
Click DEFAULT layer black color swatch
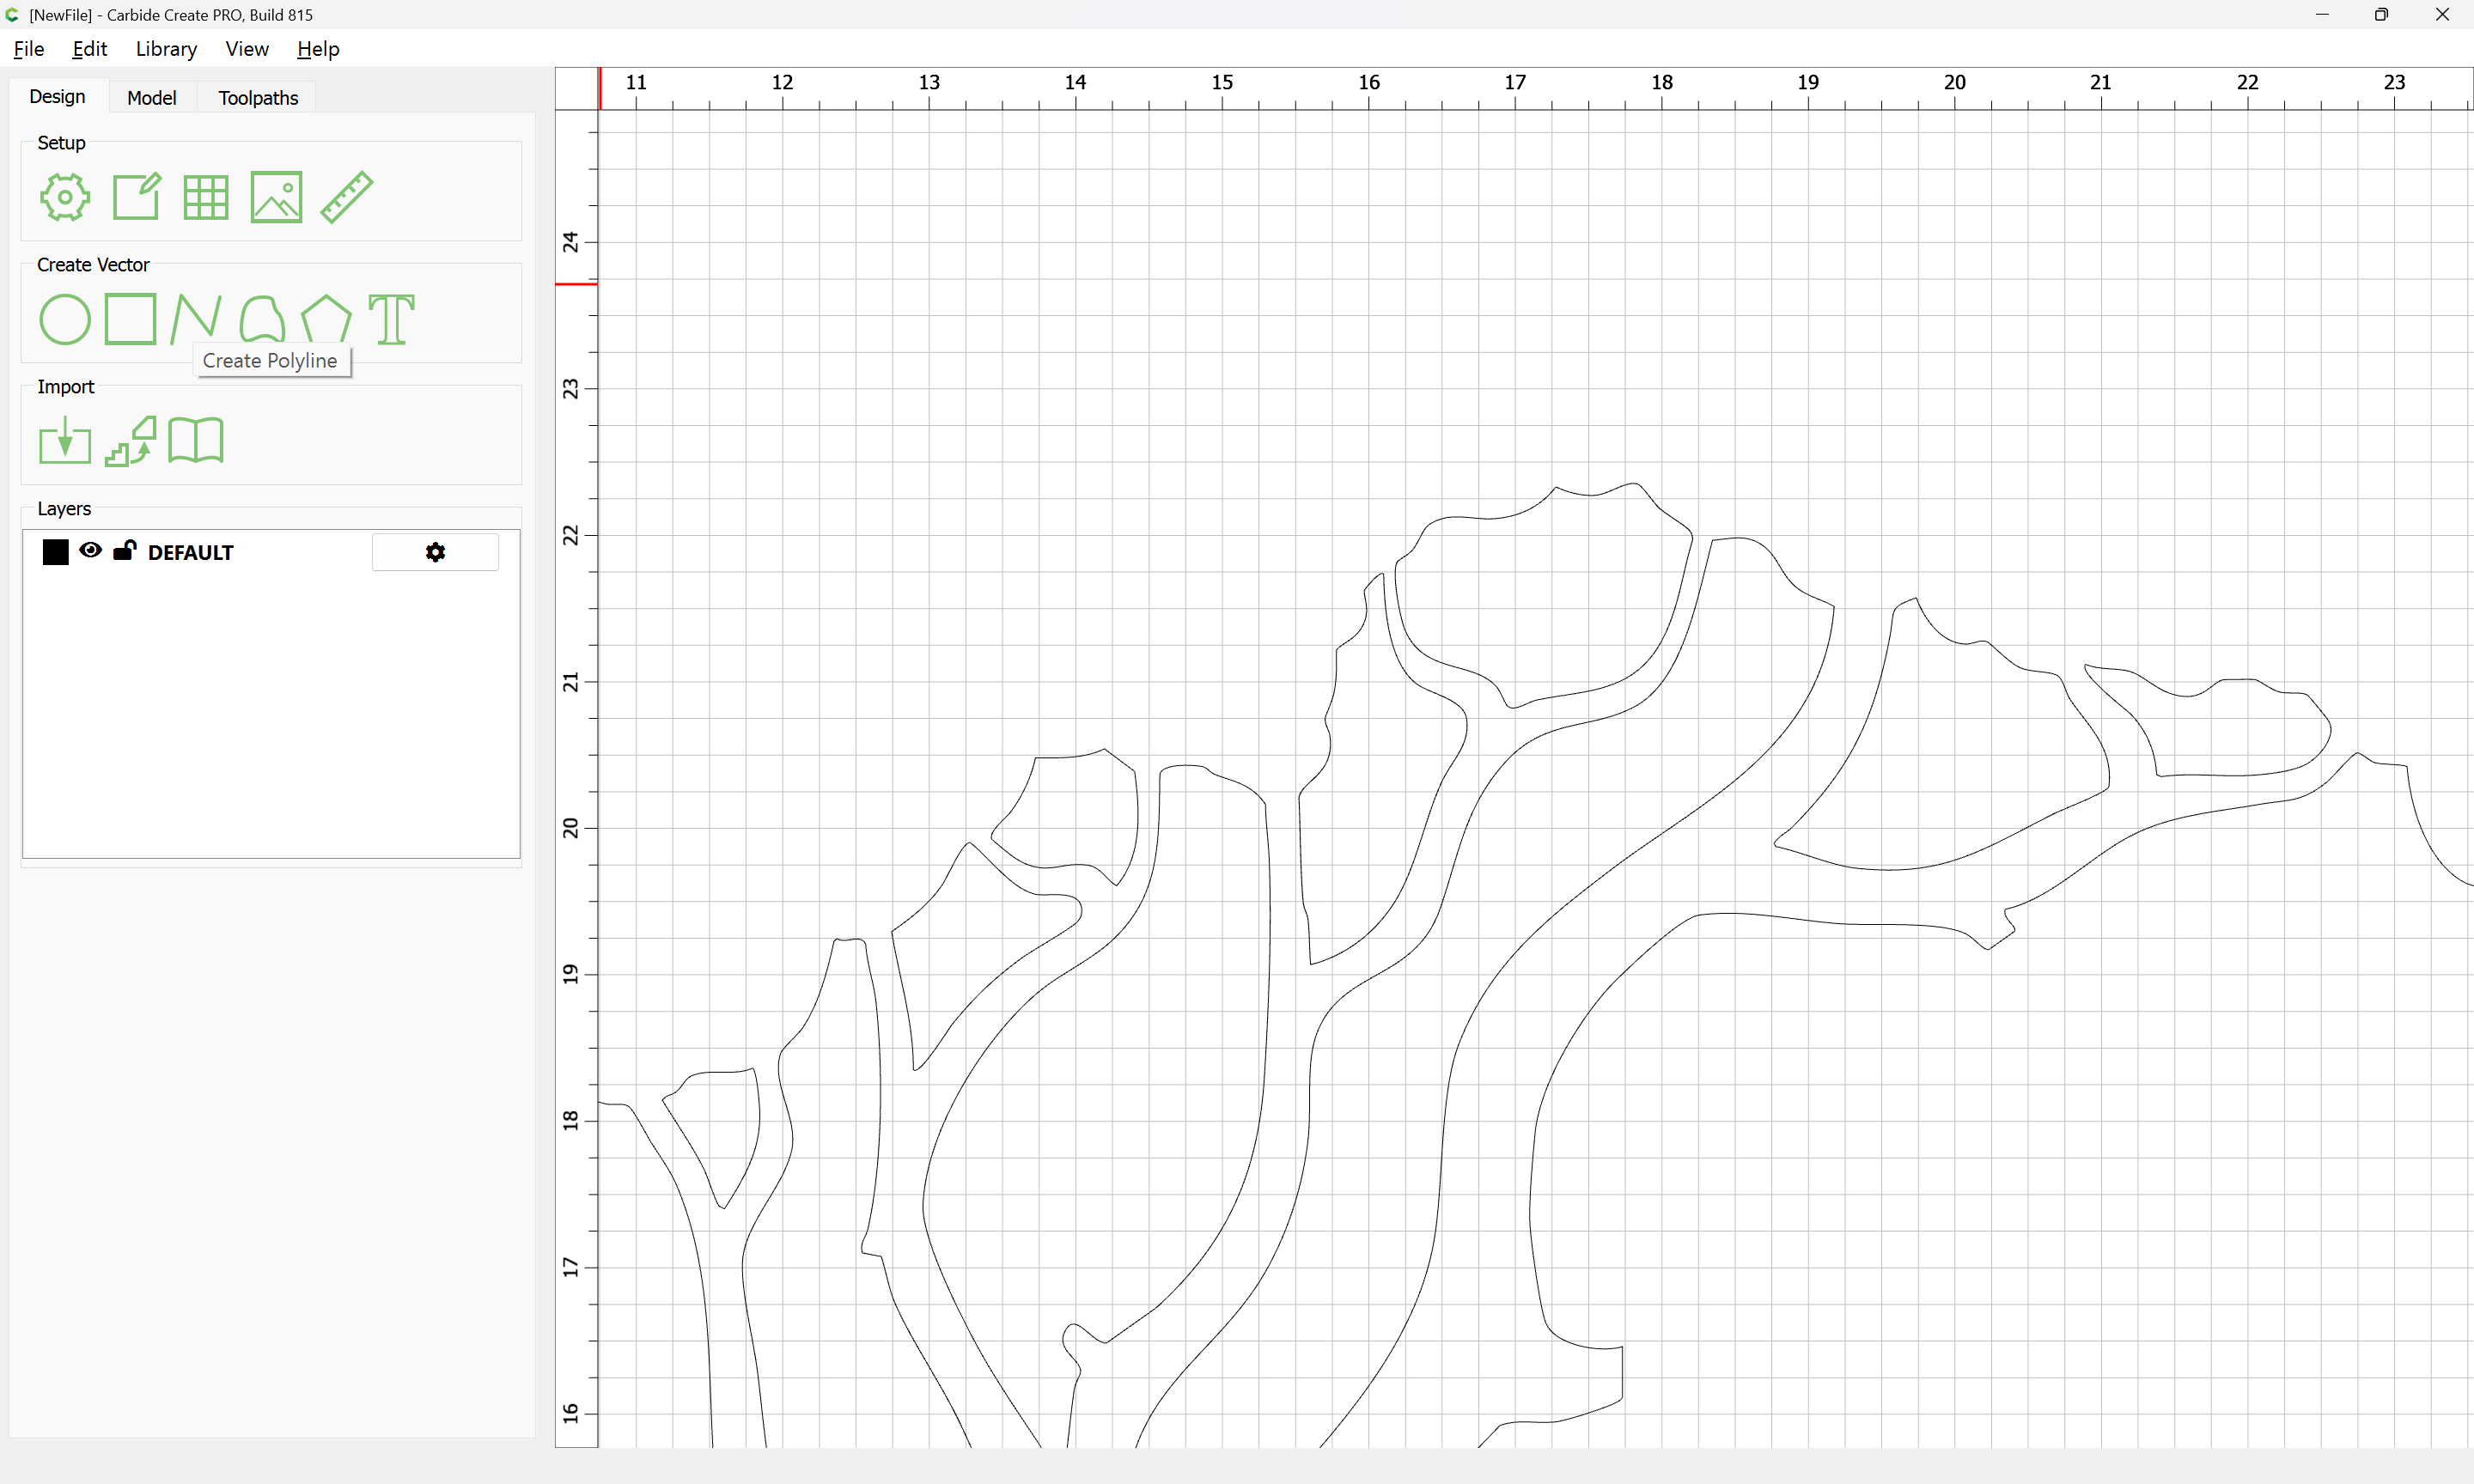coord(56,552)
